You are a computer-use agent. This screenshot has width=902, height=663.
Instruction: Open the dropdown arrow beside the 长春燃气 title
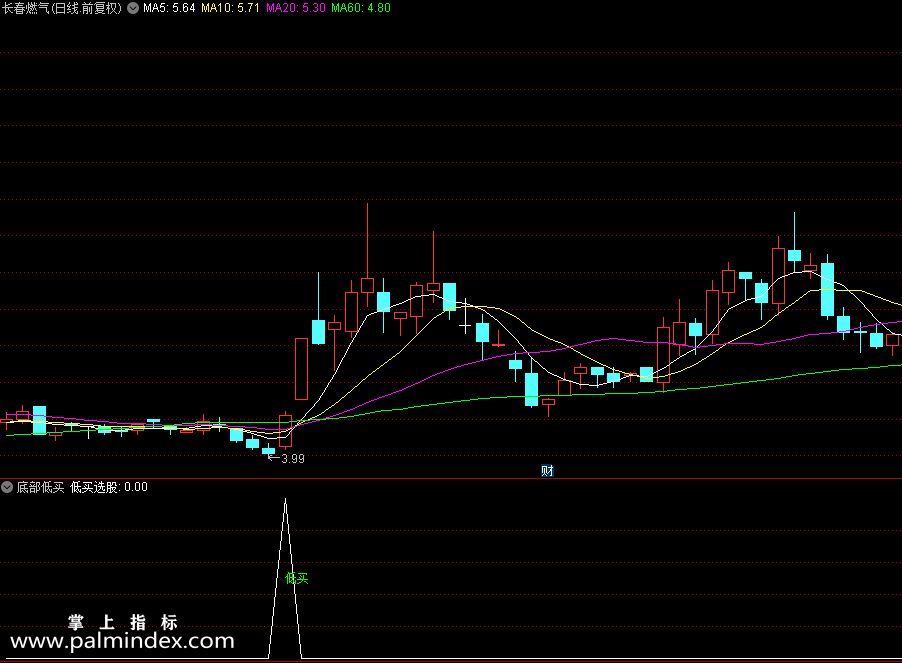(x=133, y=8)
